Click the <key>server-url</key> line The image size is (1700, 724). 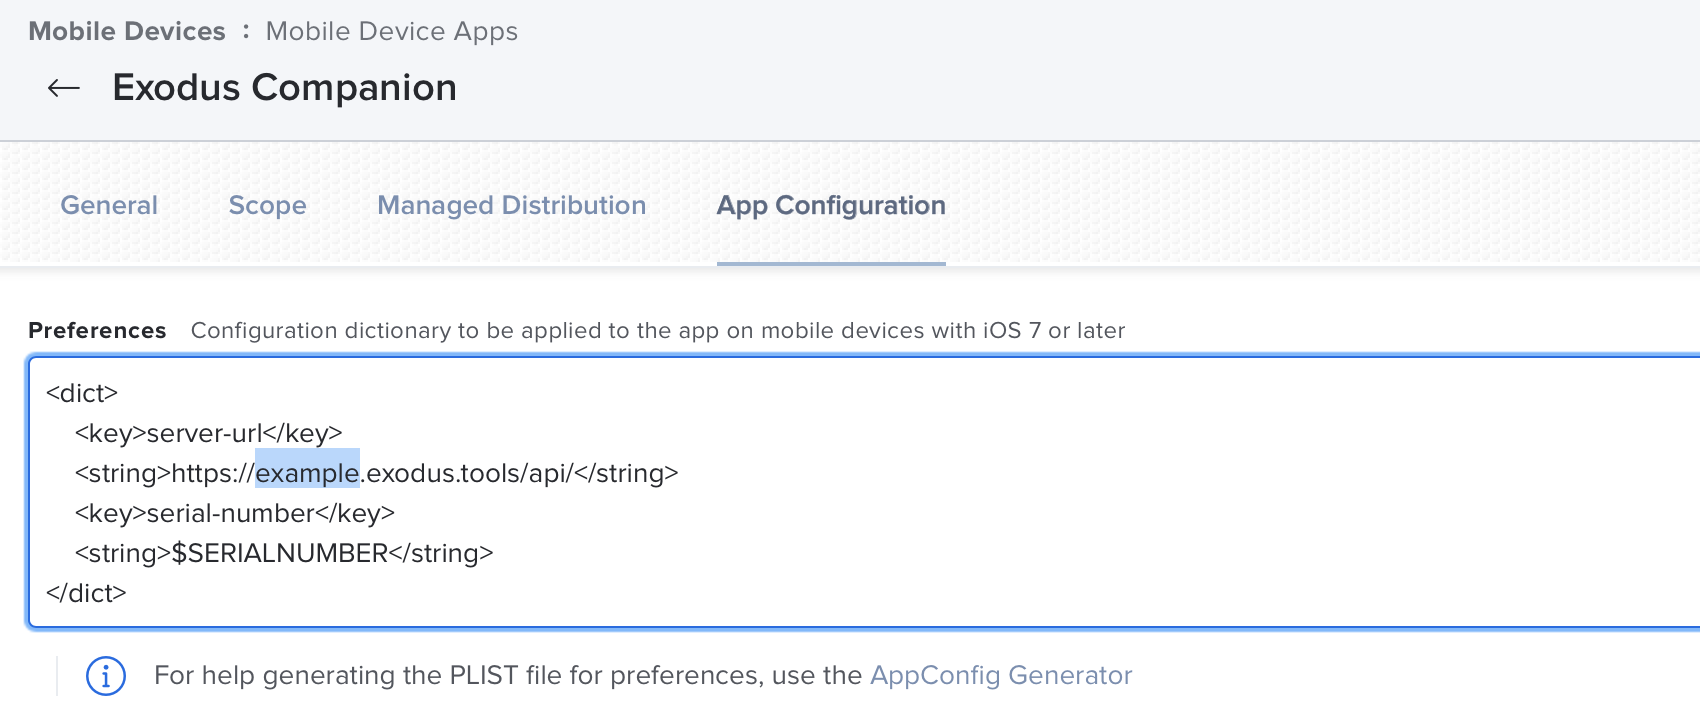click(x=209, y=433)
